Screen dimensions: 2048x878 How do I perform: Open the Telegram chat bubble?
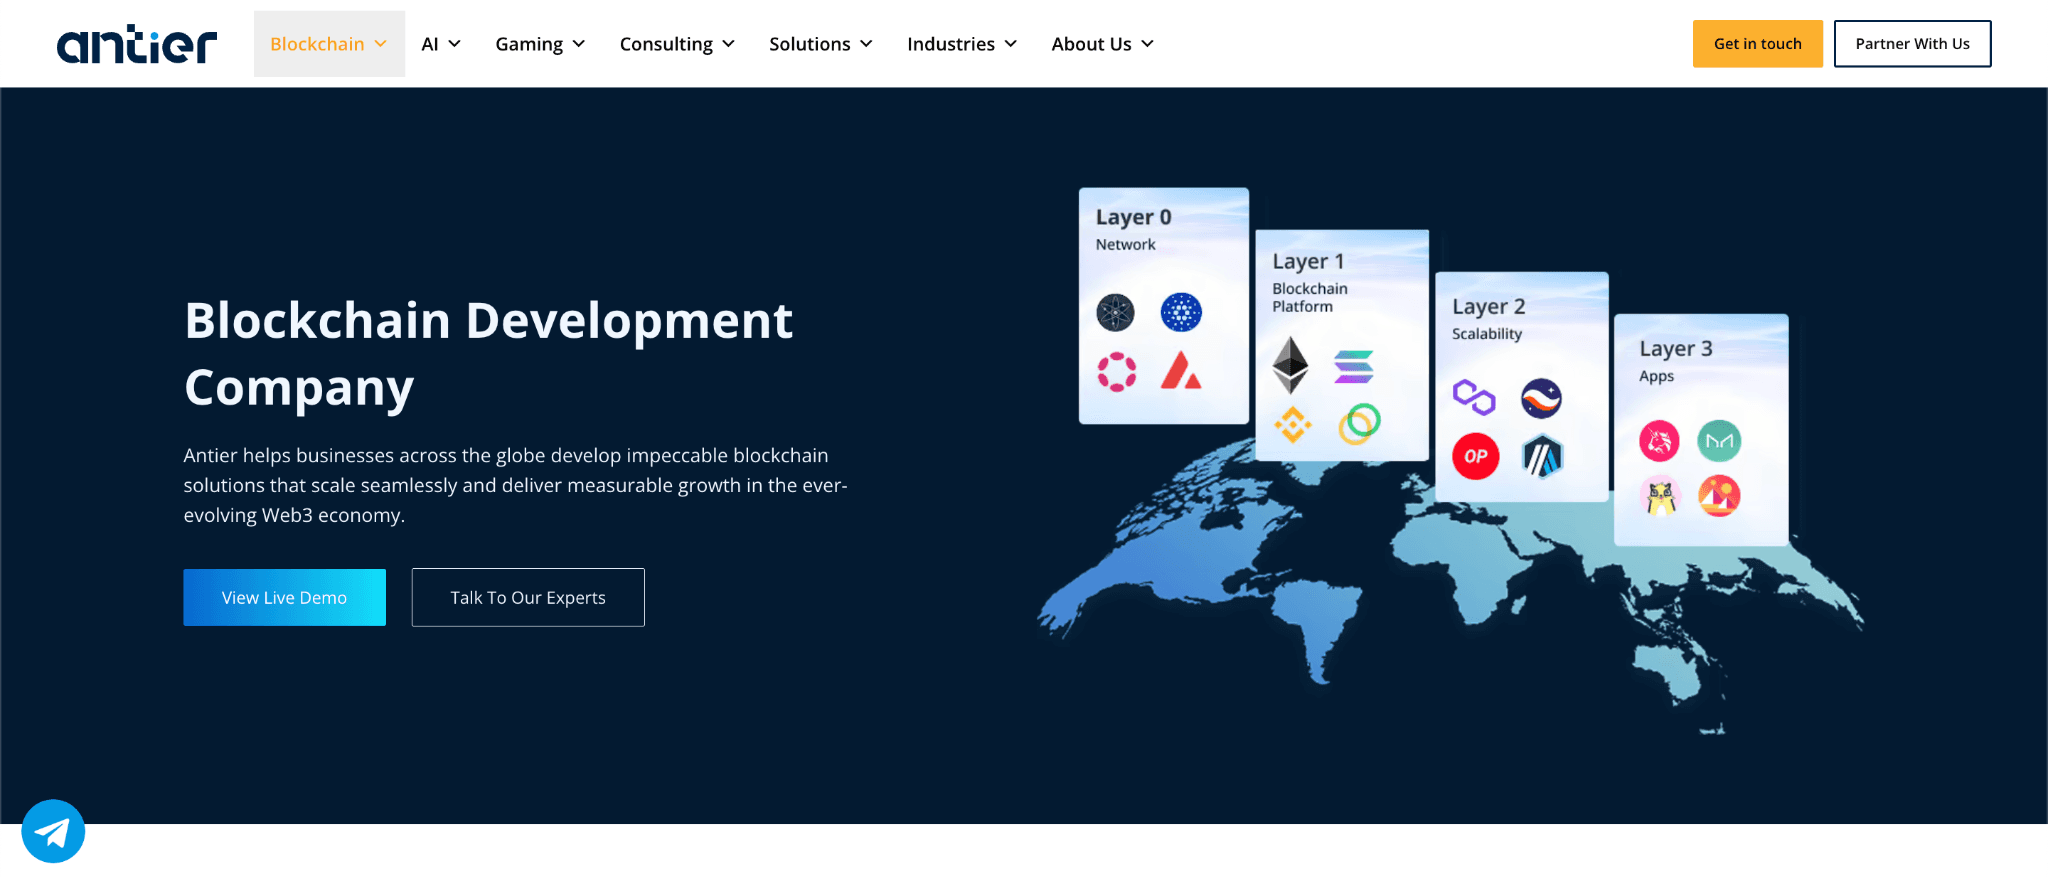coord(53,831)
